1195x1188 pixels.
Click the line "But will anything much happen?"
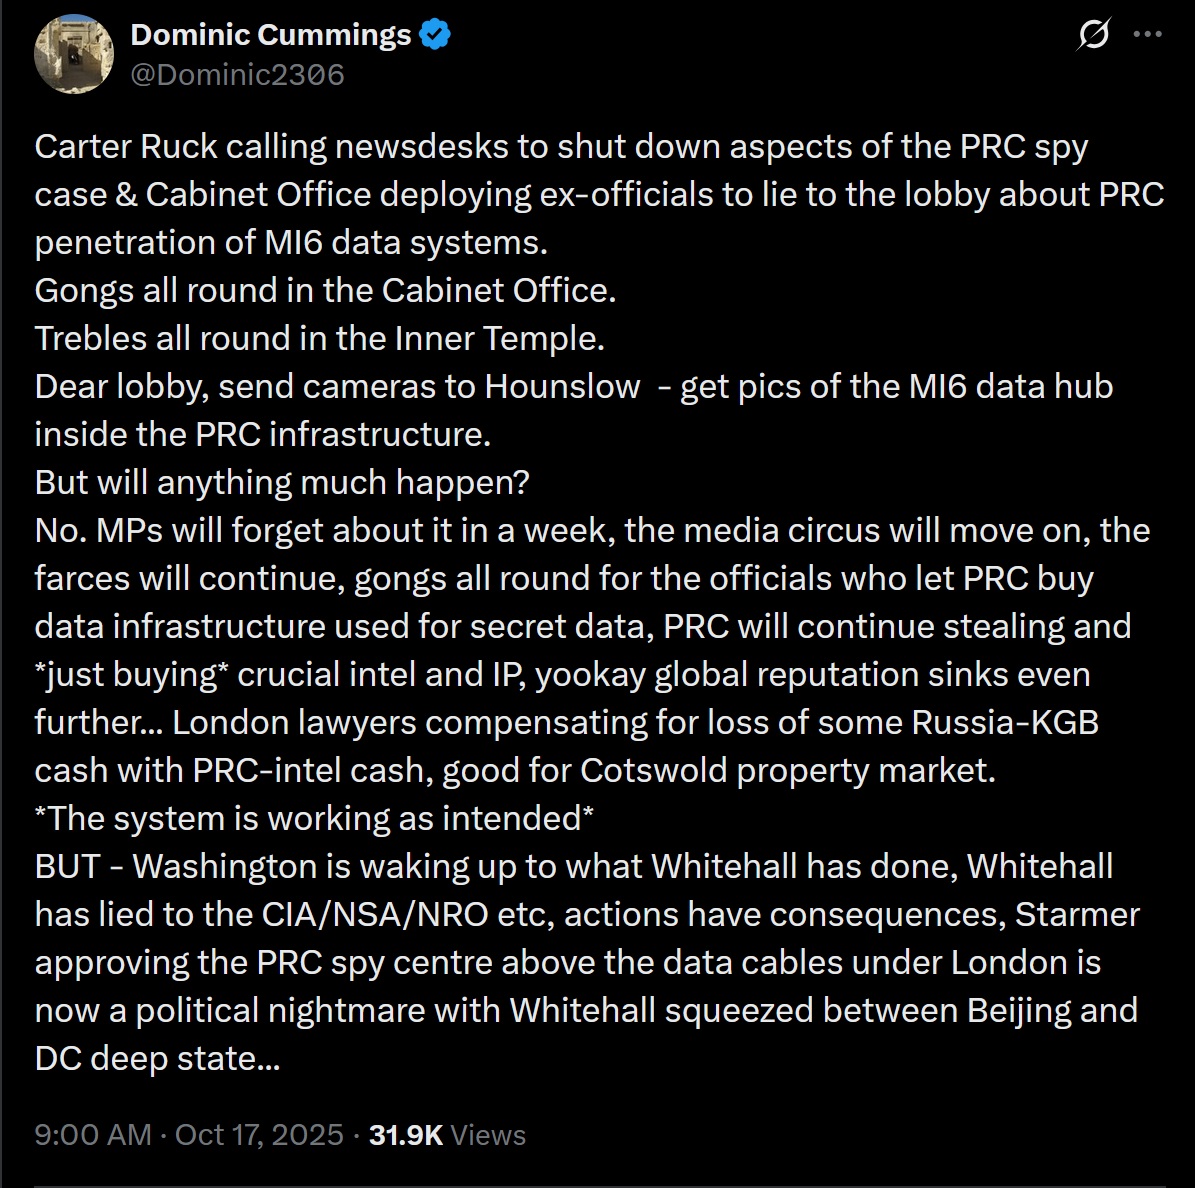(x=281, y=483)
